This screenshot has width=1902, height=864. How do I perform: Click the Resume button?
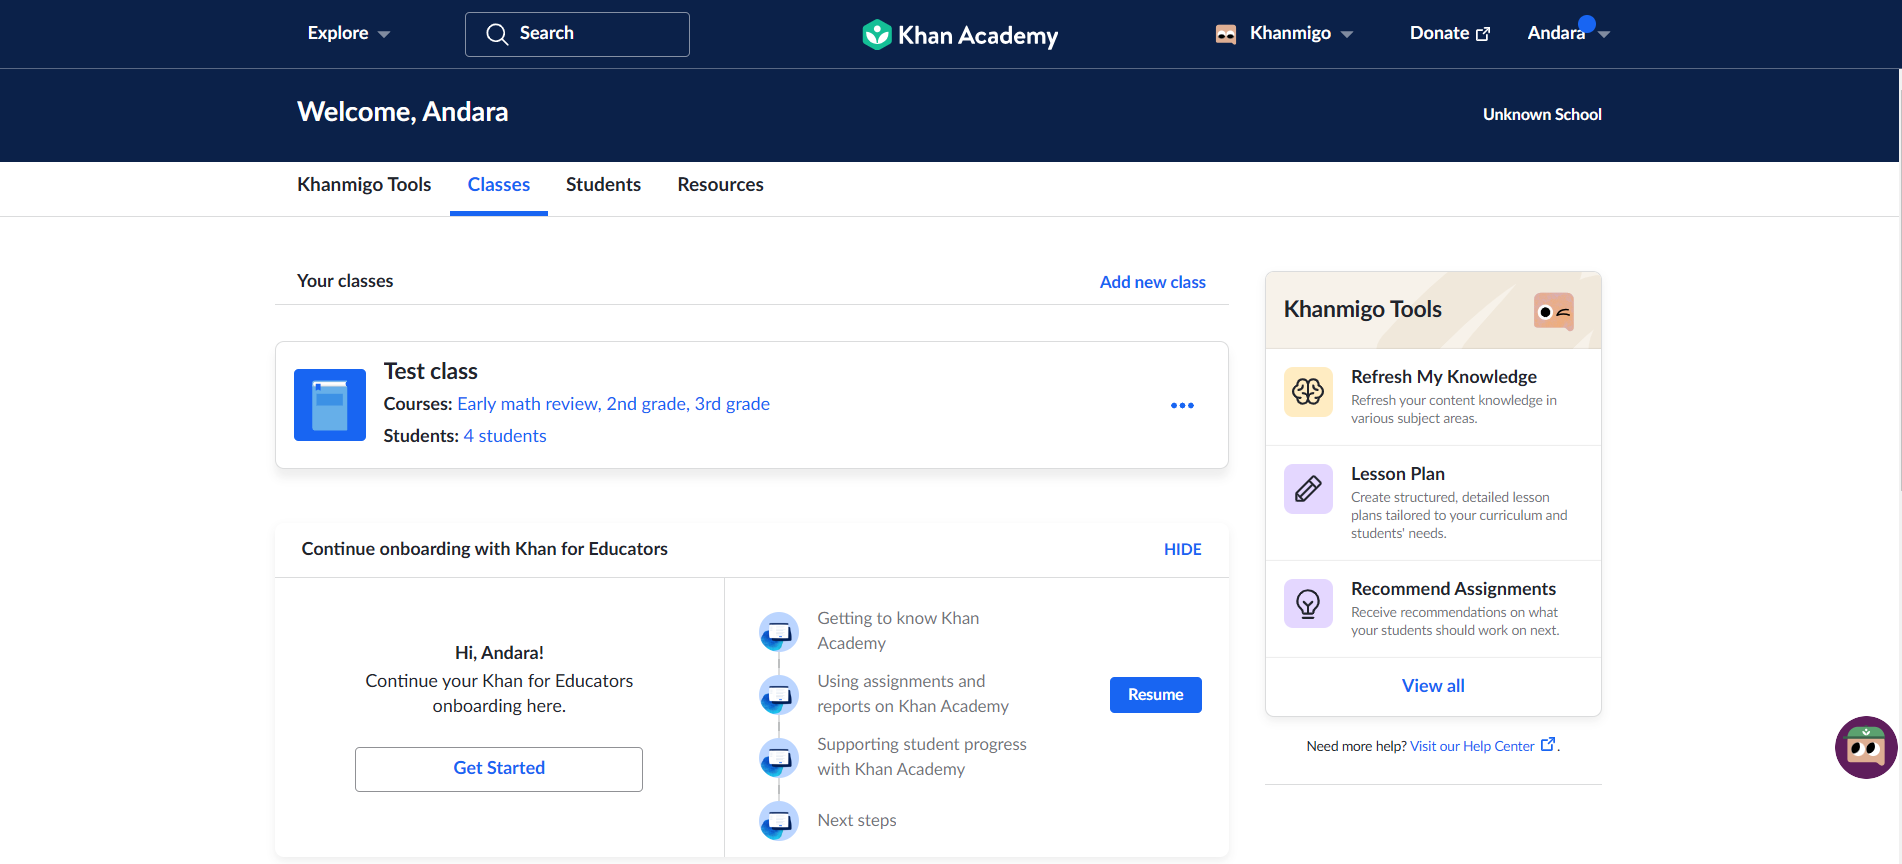coord(1156,695)
